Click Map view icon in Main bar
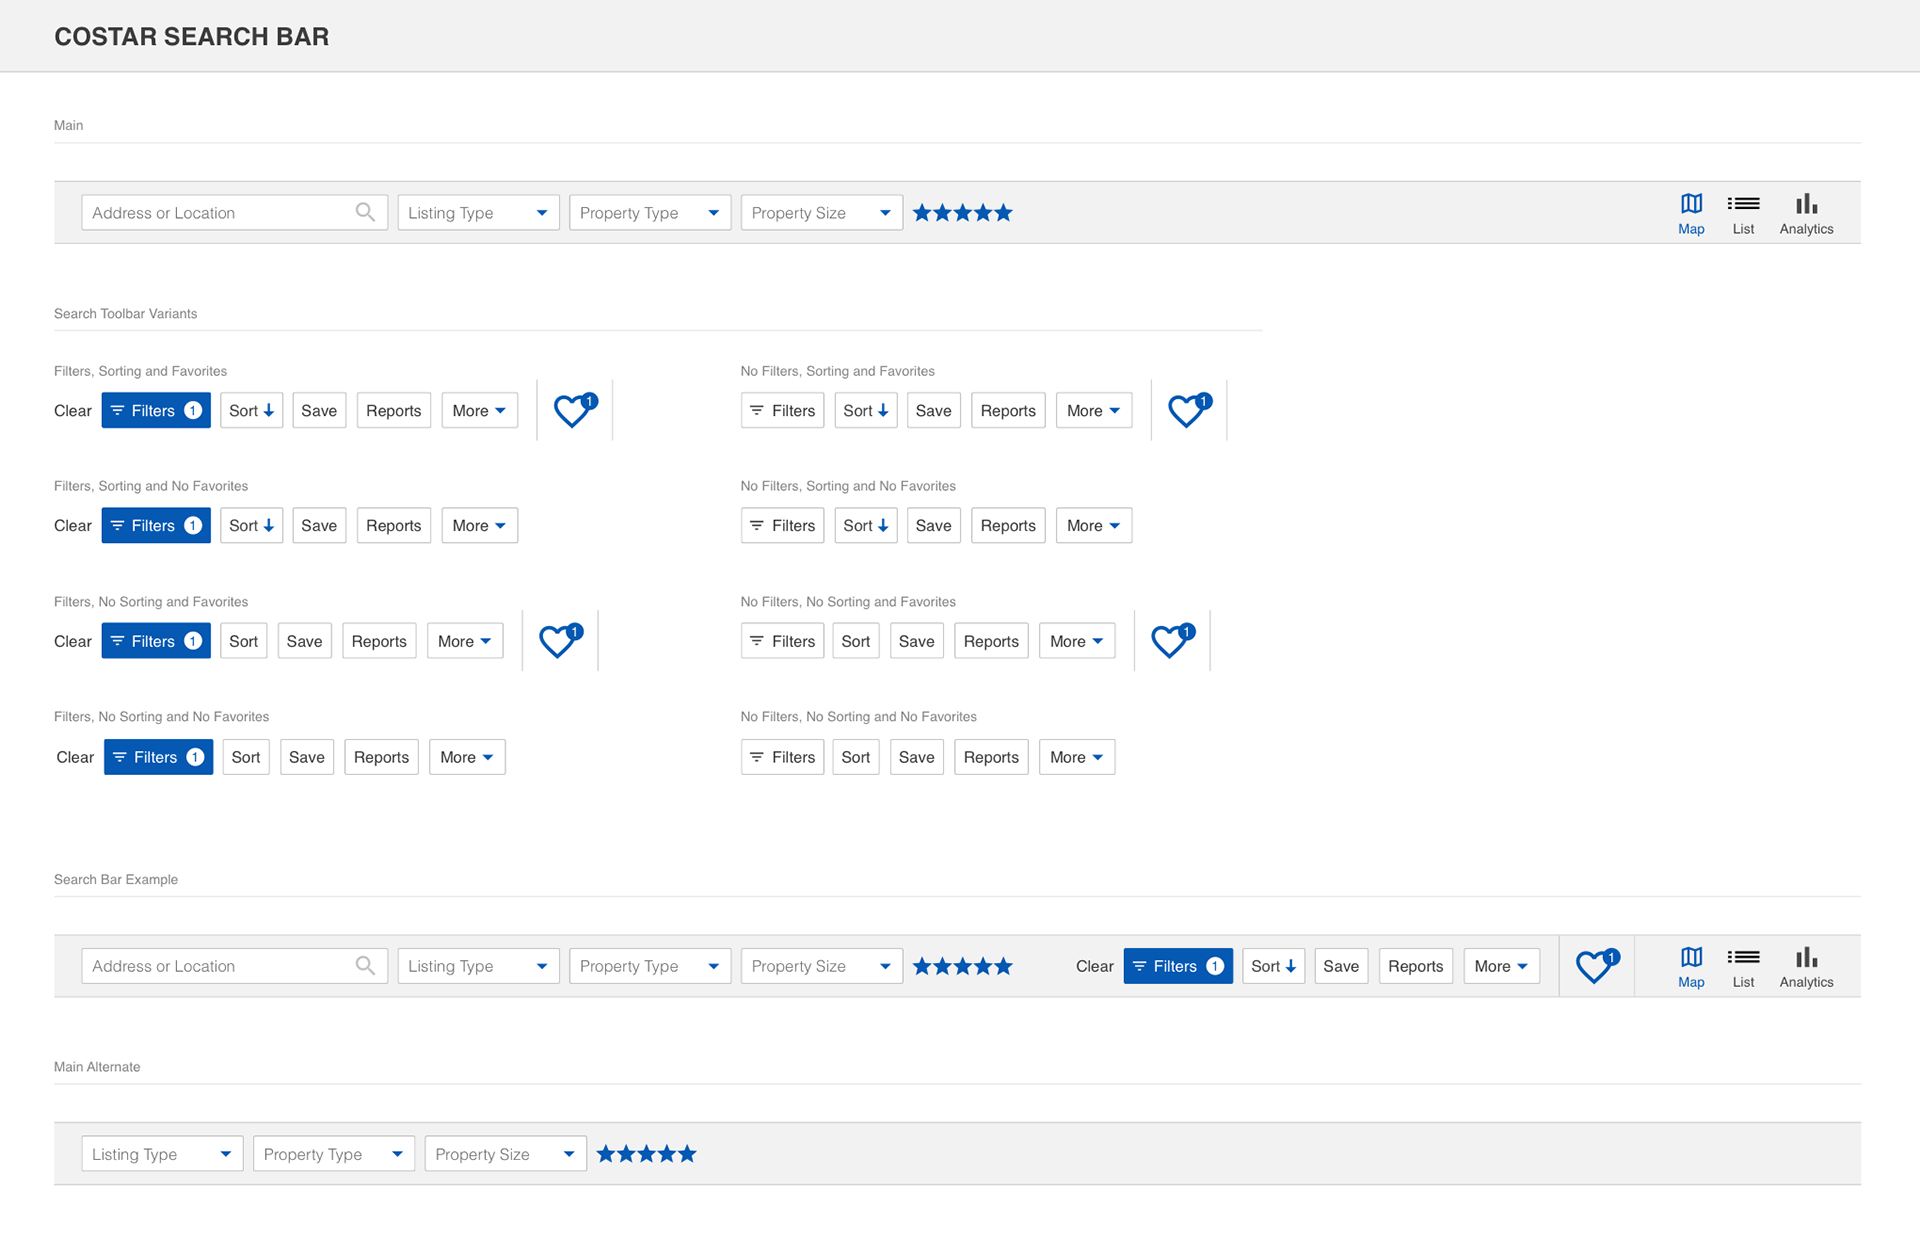The height and width of the screenshot is (1239, 1920). 1691,214
